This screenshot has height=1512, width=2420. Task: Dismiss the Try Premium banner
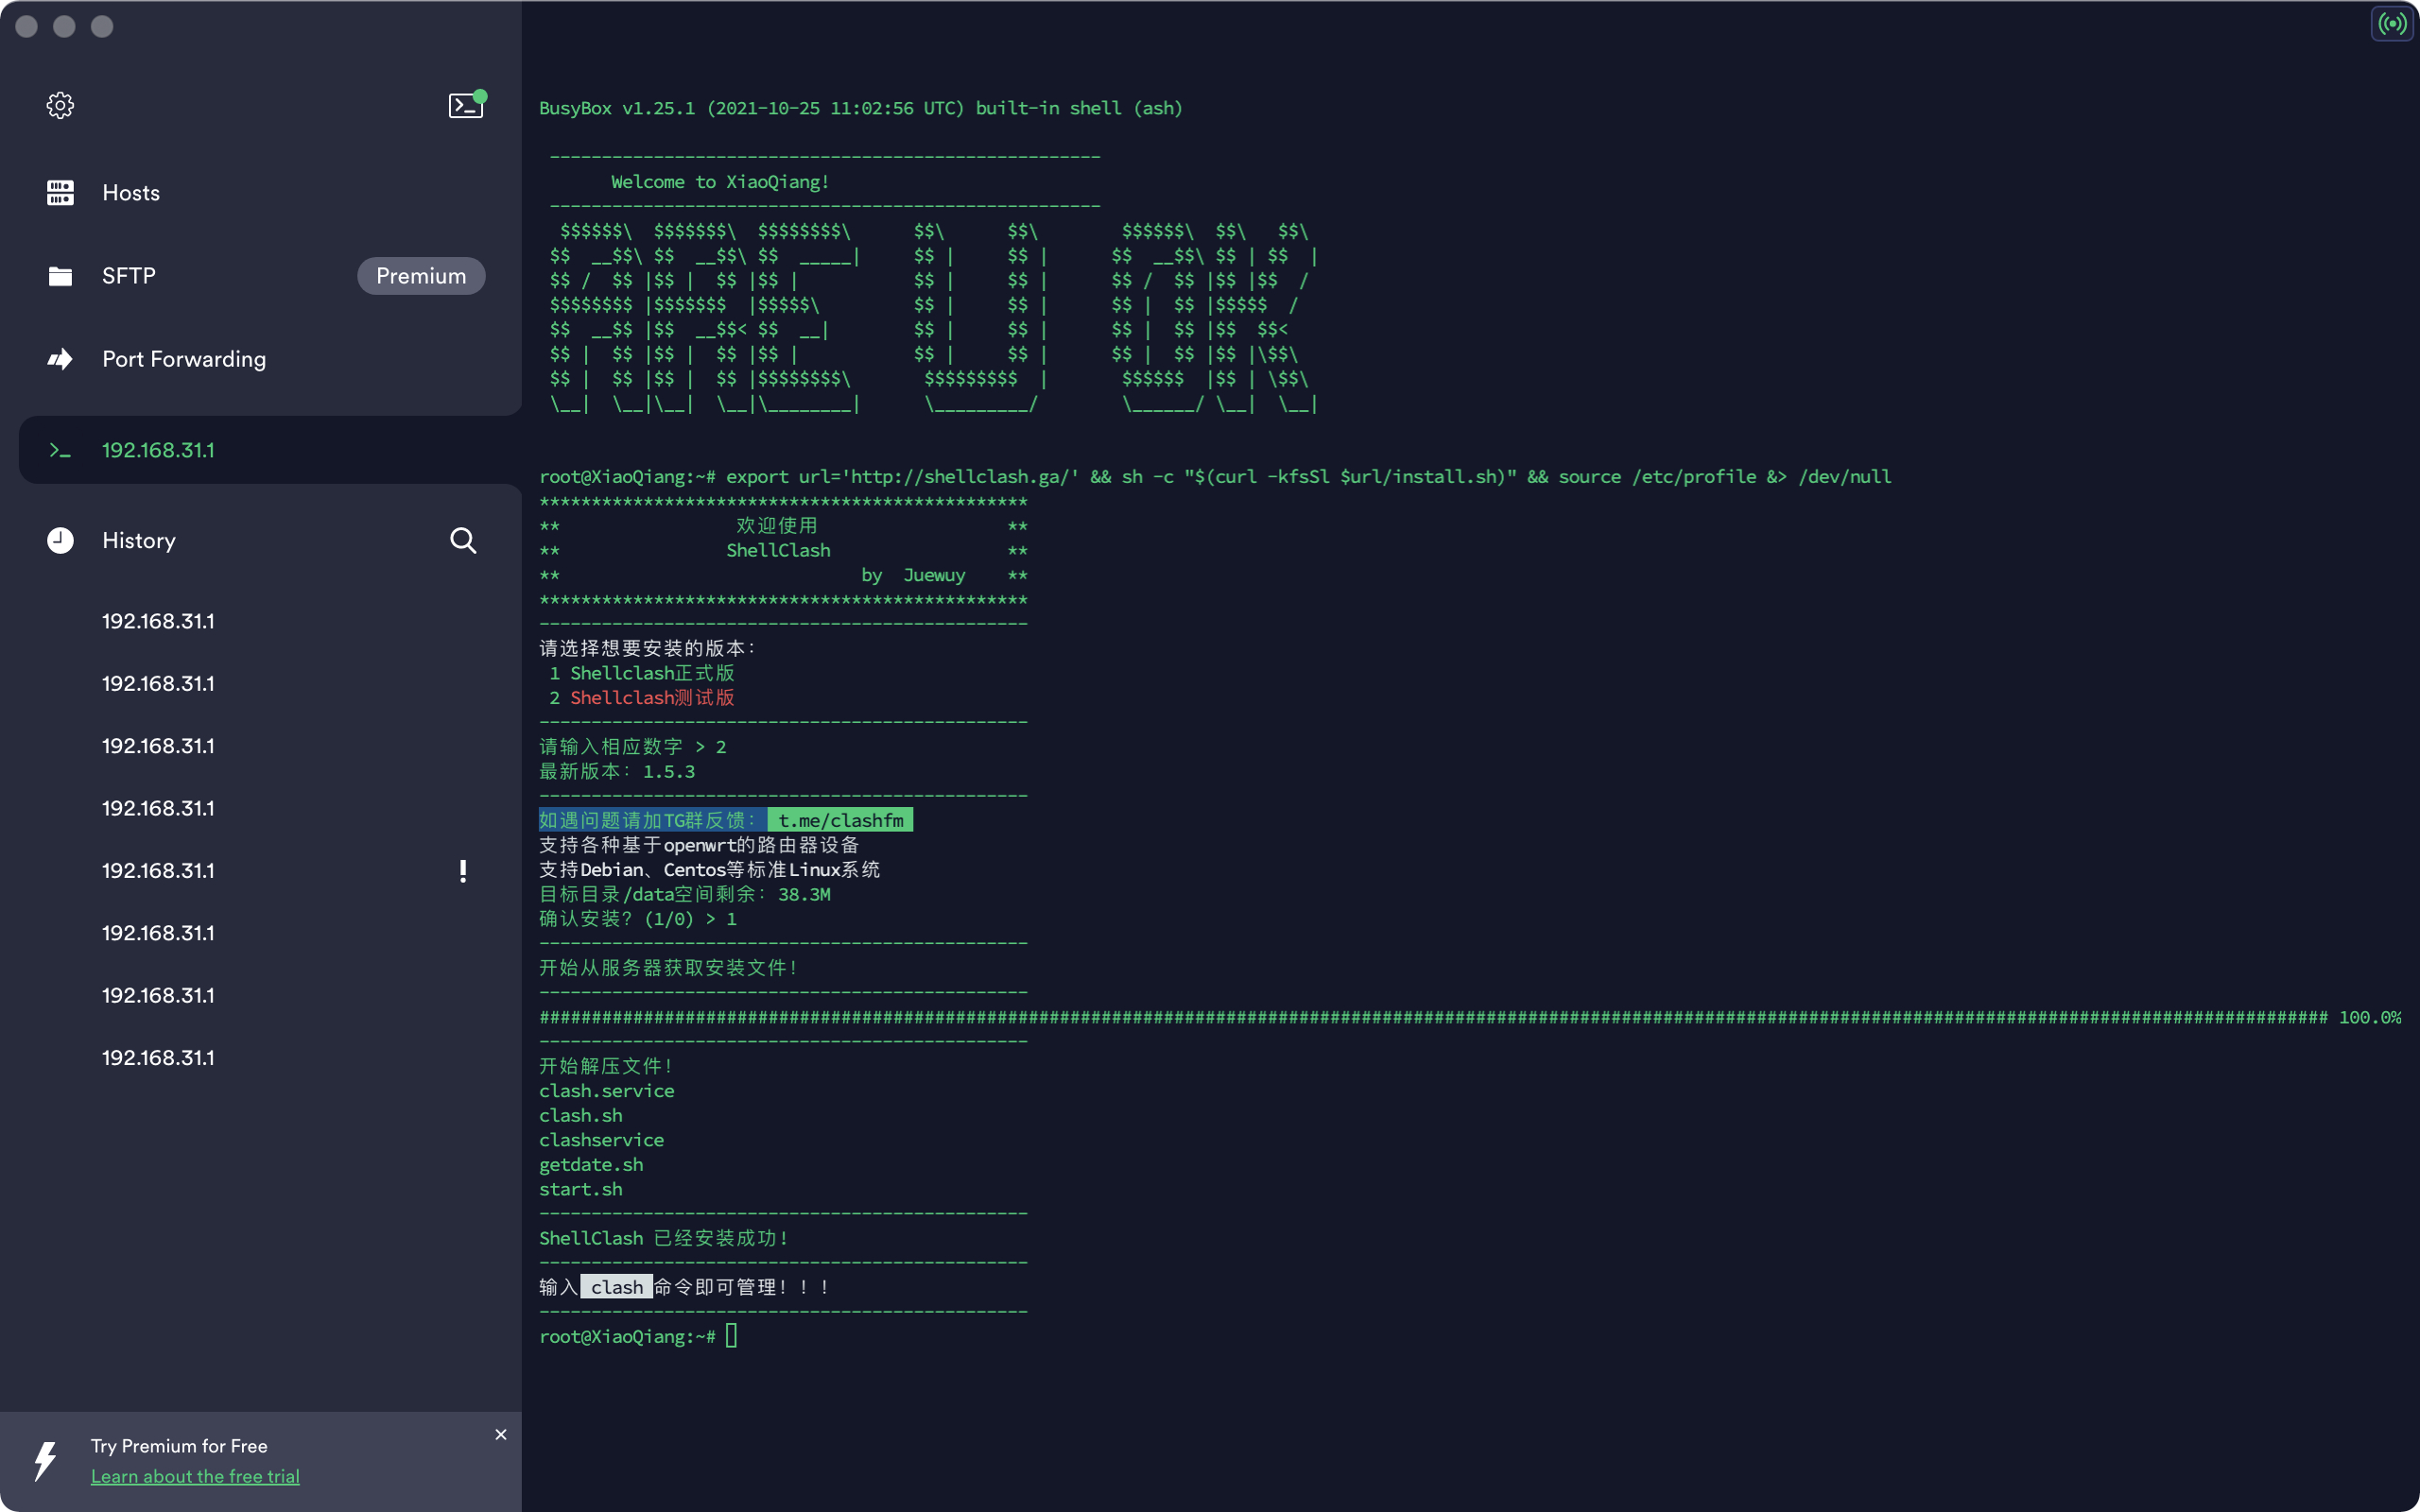(x=501, y=1435)
